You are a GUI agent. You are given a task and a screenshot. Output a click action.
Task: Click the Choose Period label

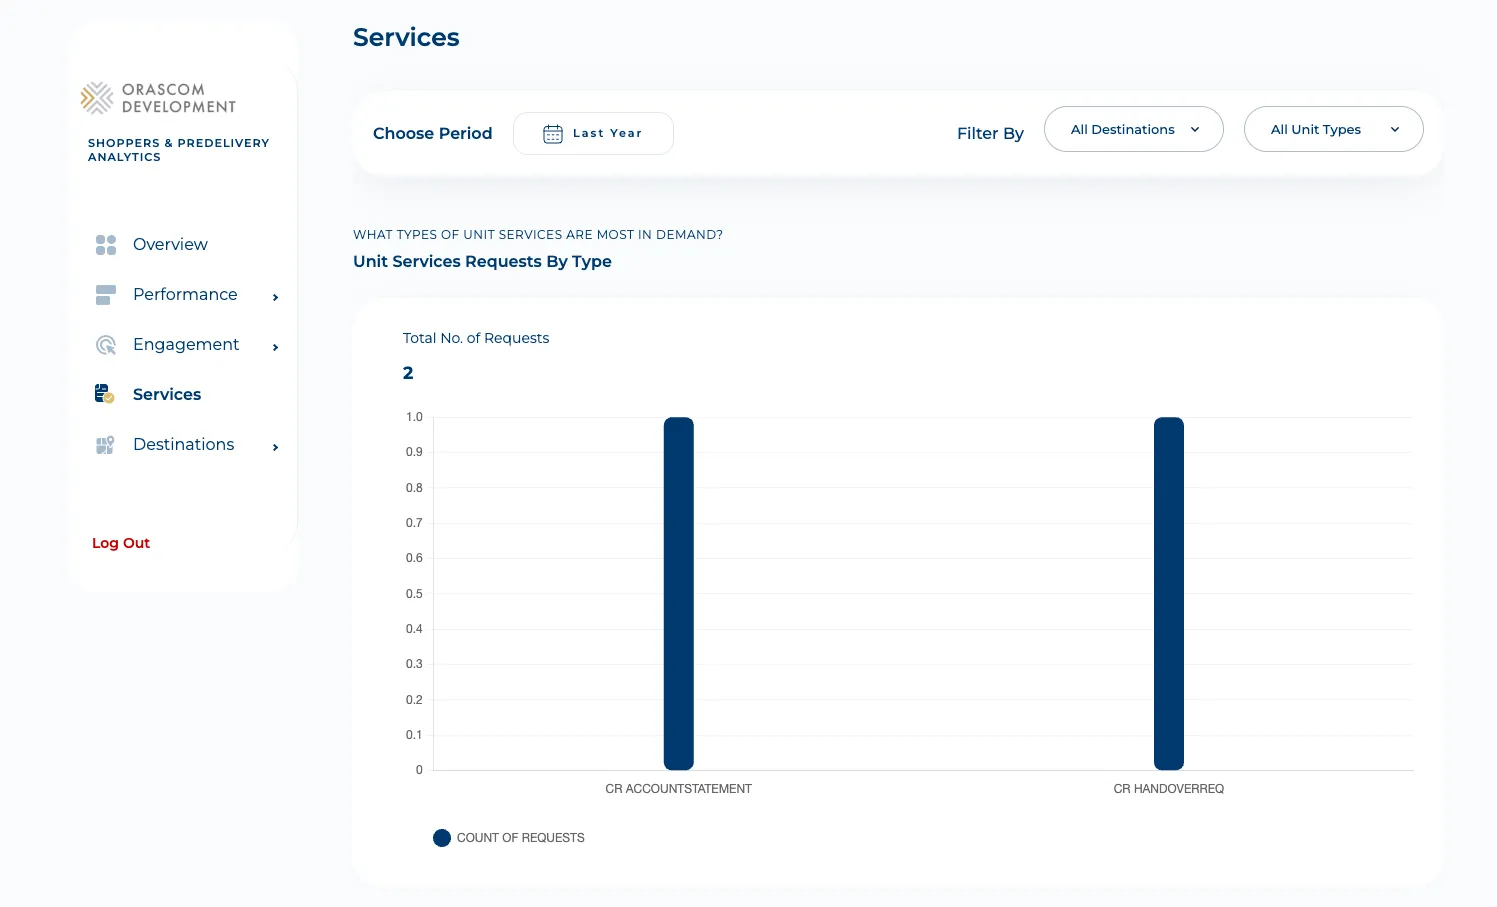433,133
